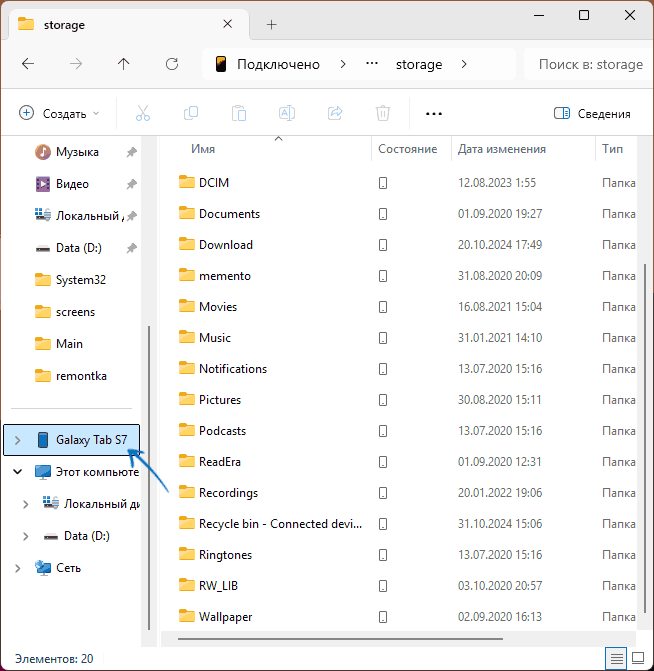Click the Cut scissors icon
654x671 pixels.
(143, 113)
